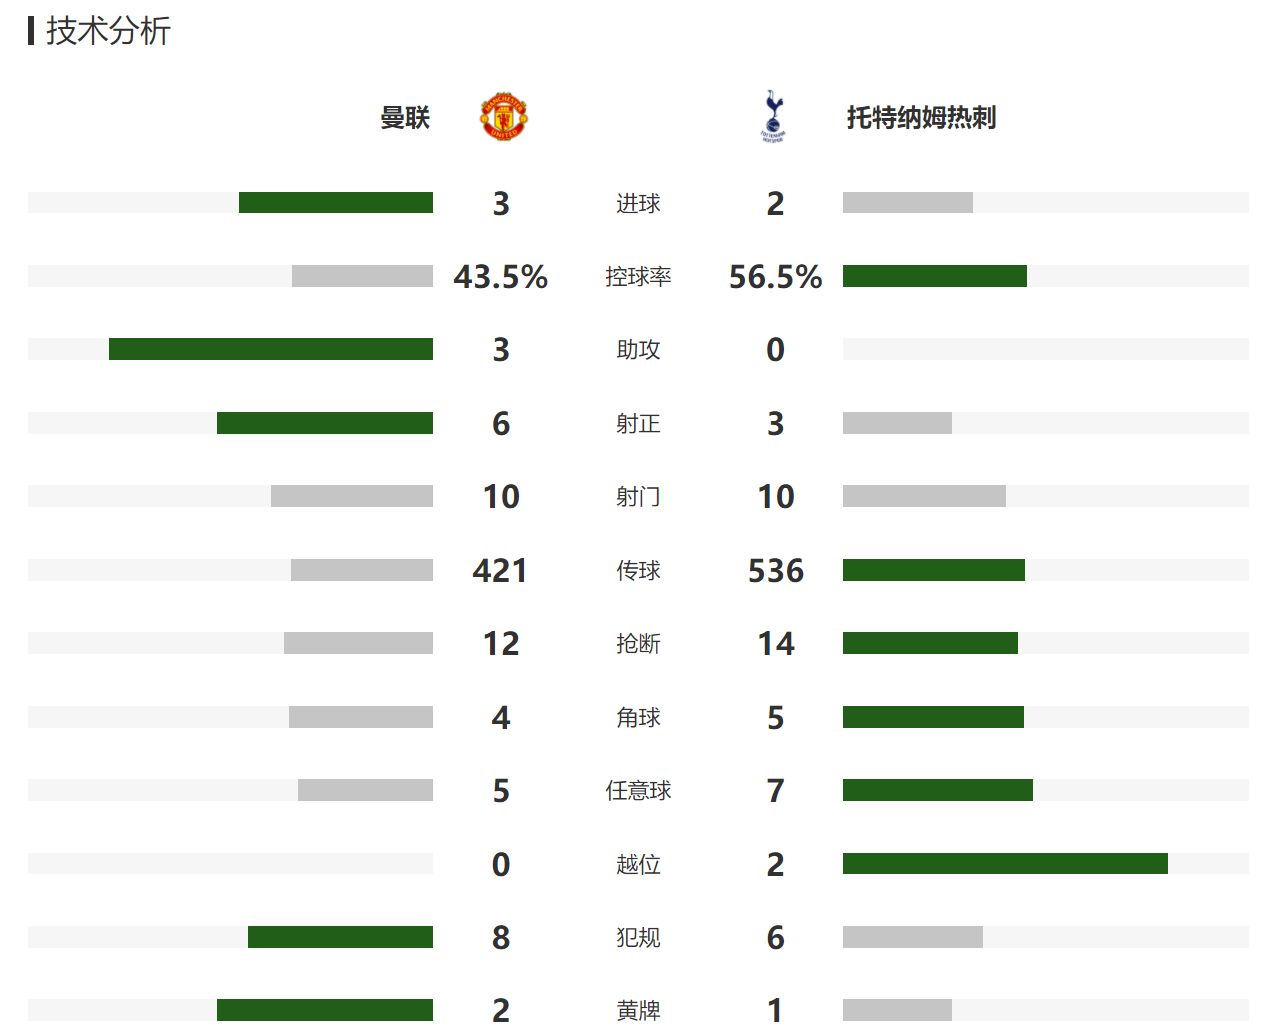Viewport: 1266px width, 1027px height.
Task: Click Manchester United's green 助攻 bar
Action: 271,349
